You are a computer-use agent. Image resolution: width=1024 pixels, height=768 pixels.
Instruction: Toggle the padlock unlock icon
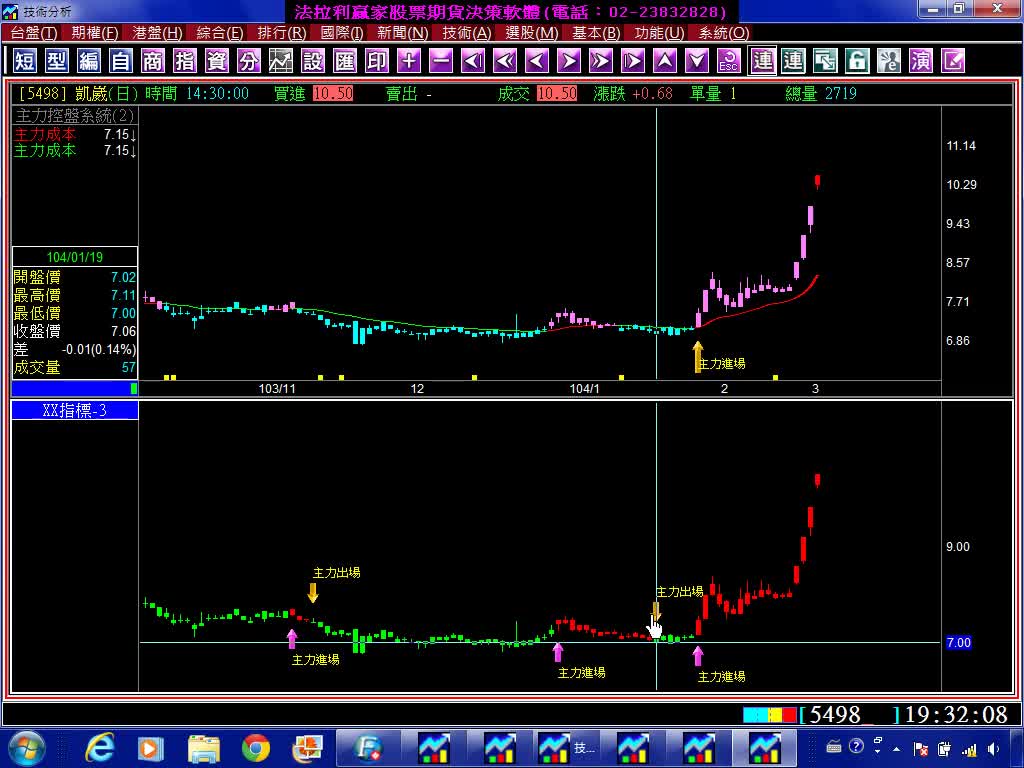[x=857, y=61]
